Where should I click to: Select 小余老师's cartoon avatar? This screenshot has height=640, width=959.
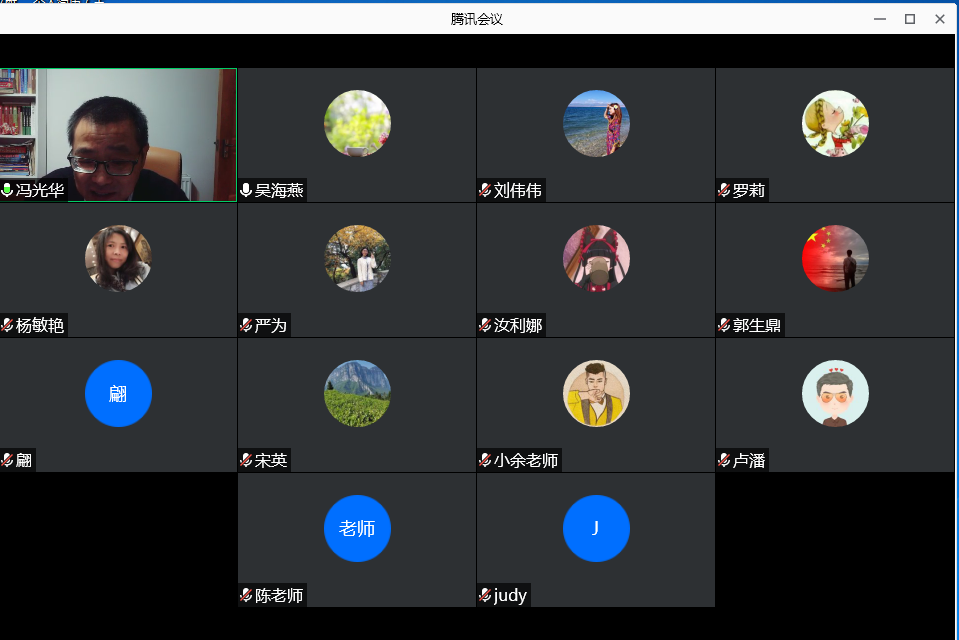pos(596,393)
